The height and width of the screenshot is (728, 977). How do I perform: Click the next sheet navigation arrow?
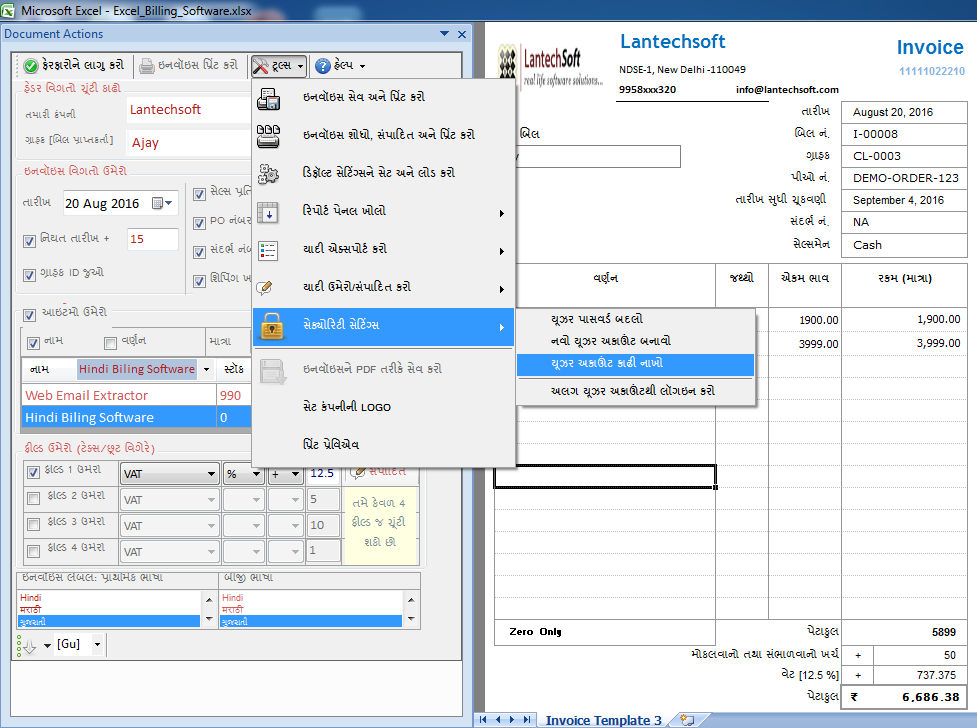[x=512, y=719]
